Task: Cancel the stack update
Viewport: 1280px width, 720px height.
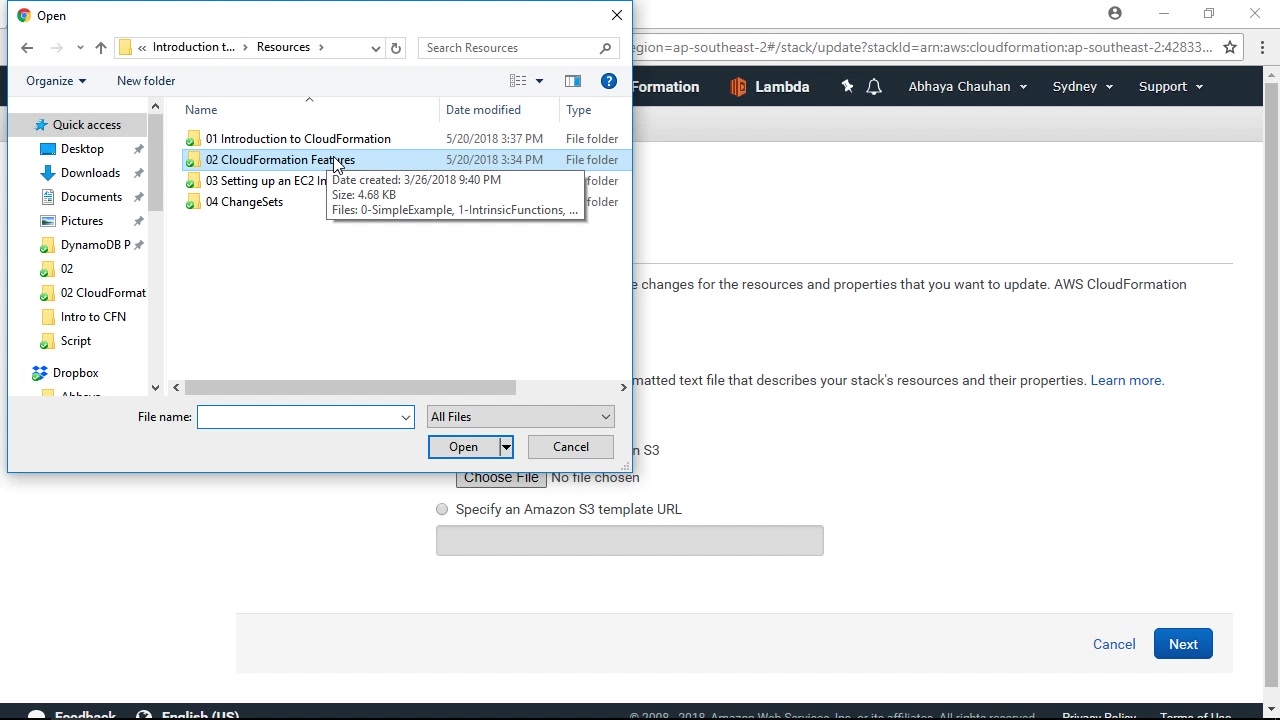Action: point(1114,644)
